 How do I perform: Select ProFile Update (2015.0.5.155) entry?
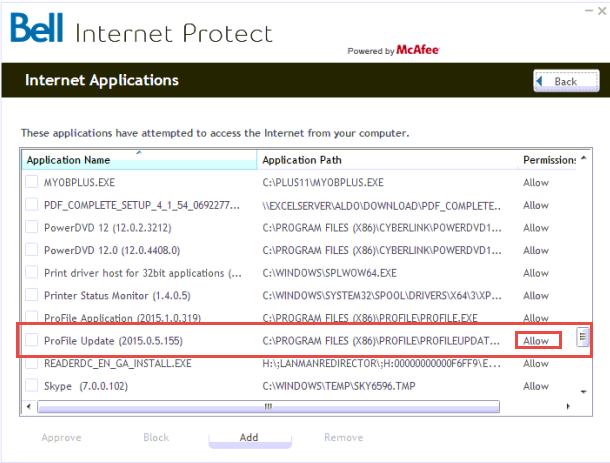click(113, 341)
